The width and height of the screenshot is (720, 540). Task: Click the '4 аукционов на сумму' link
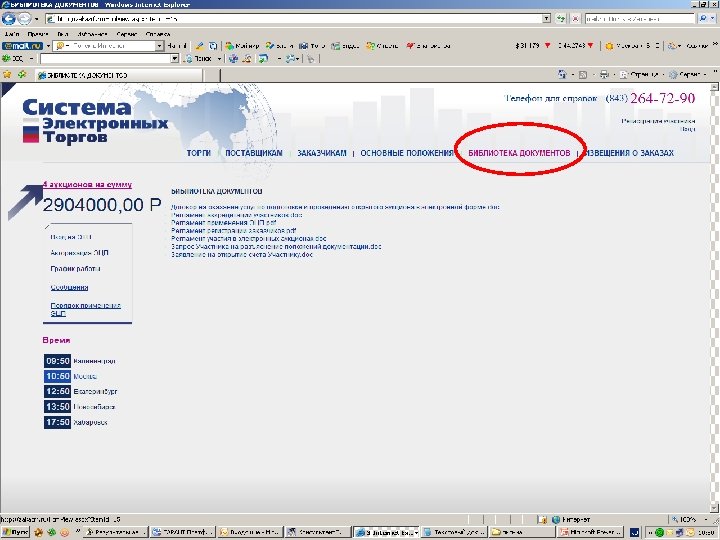pyautogui.click(x=87, y=185)
